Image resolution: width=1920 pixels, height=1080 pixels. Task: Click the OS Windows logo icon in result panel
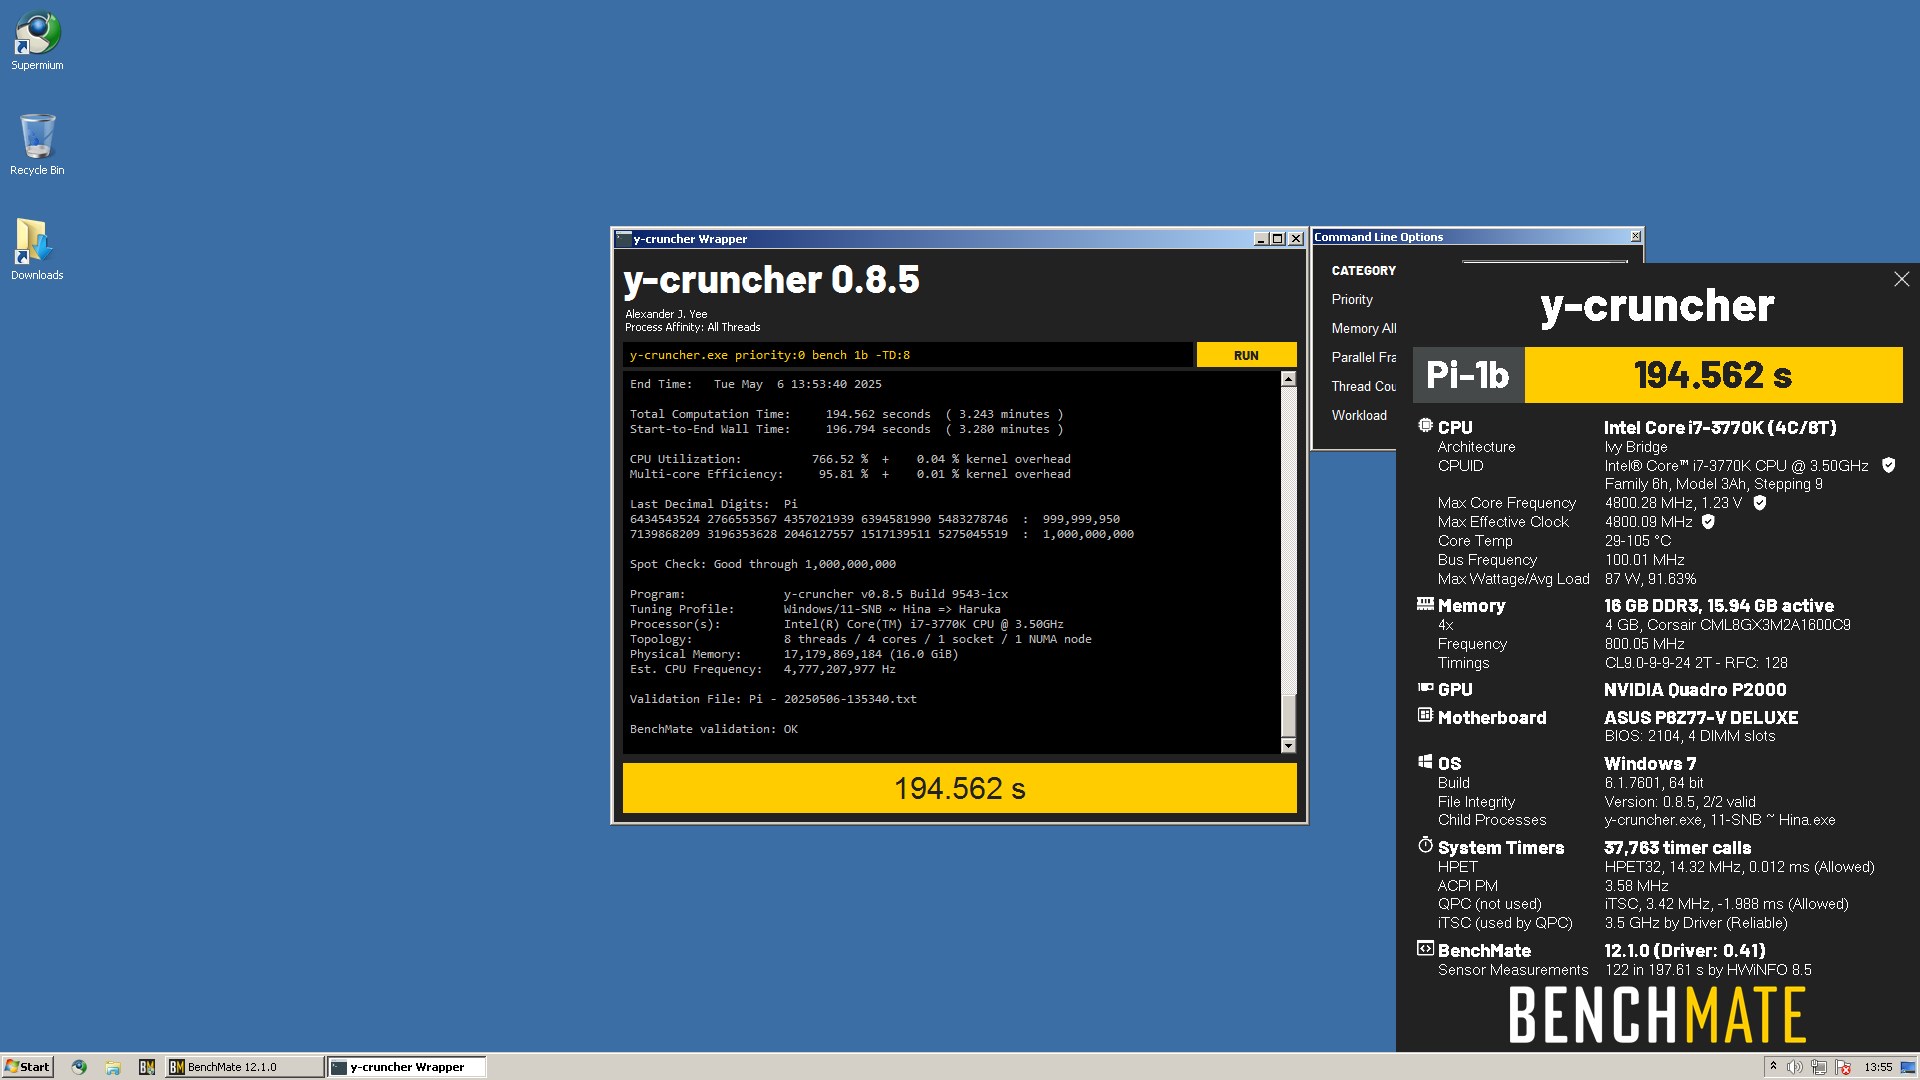coord(1425,762)
